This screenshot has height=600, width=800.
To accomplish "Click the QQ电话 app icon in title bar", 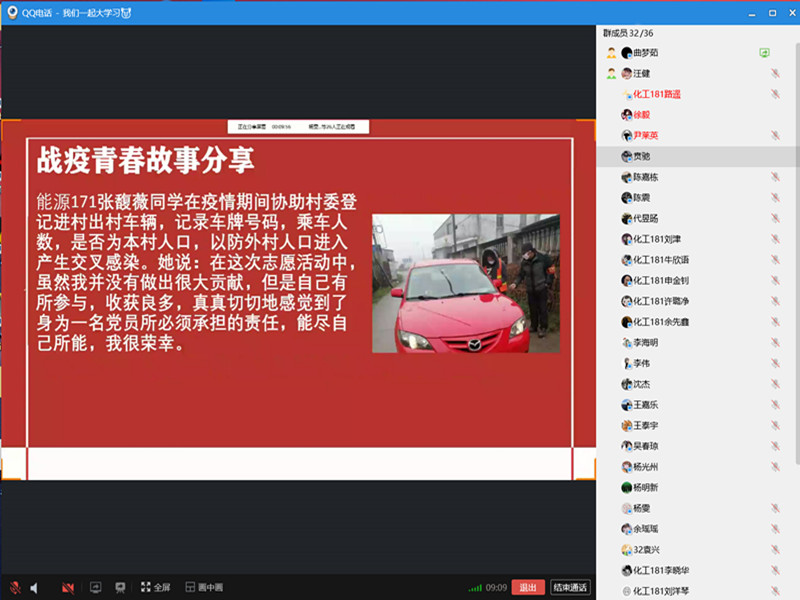I will [12, 12].
